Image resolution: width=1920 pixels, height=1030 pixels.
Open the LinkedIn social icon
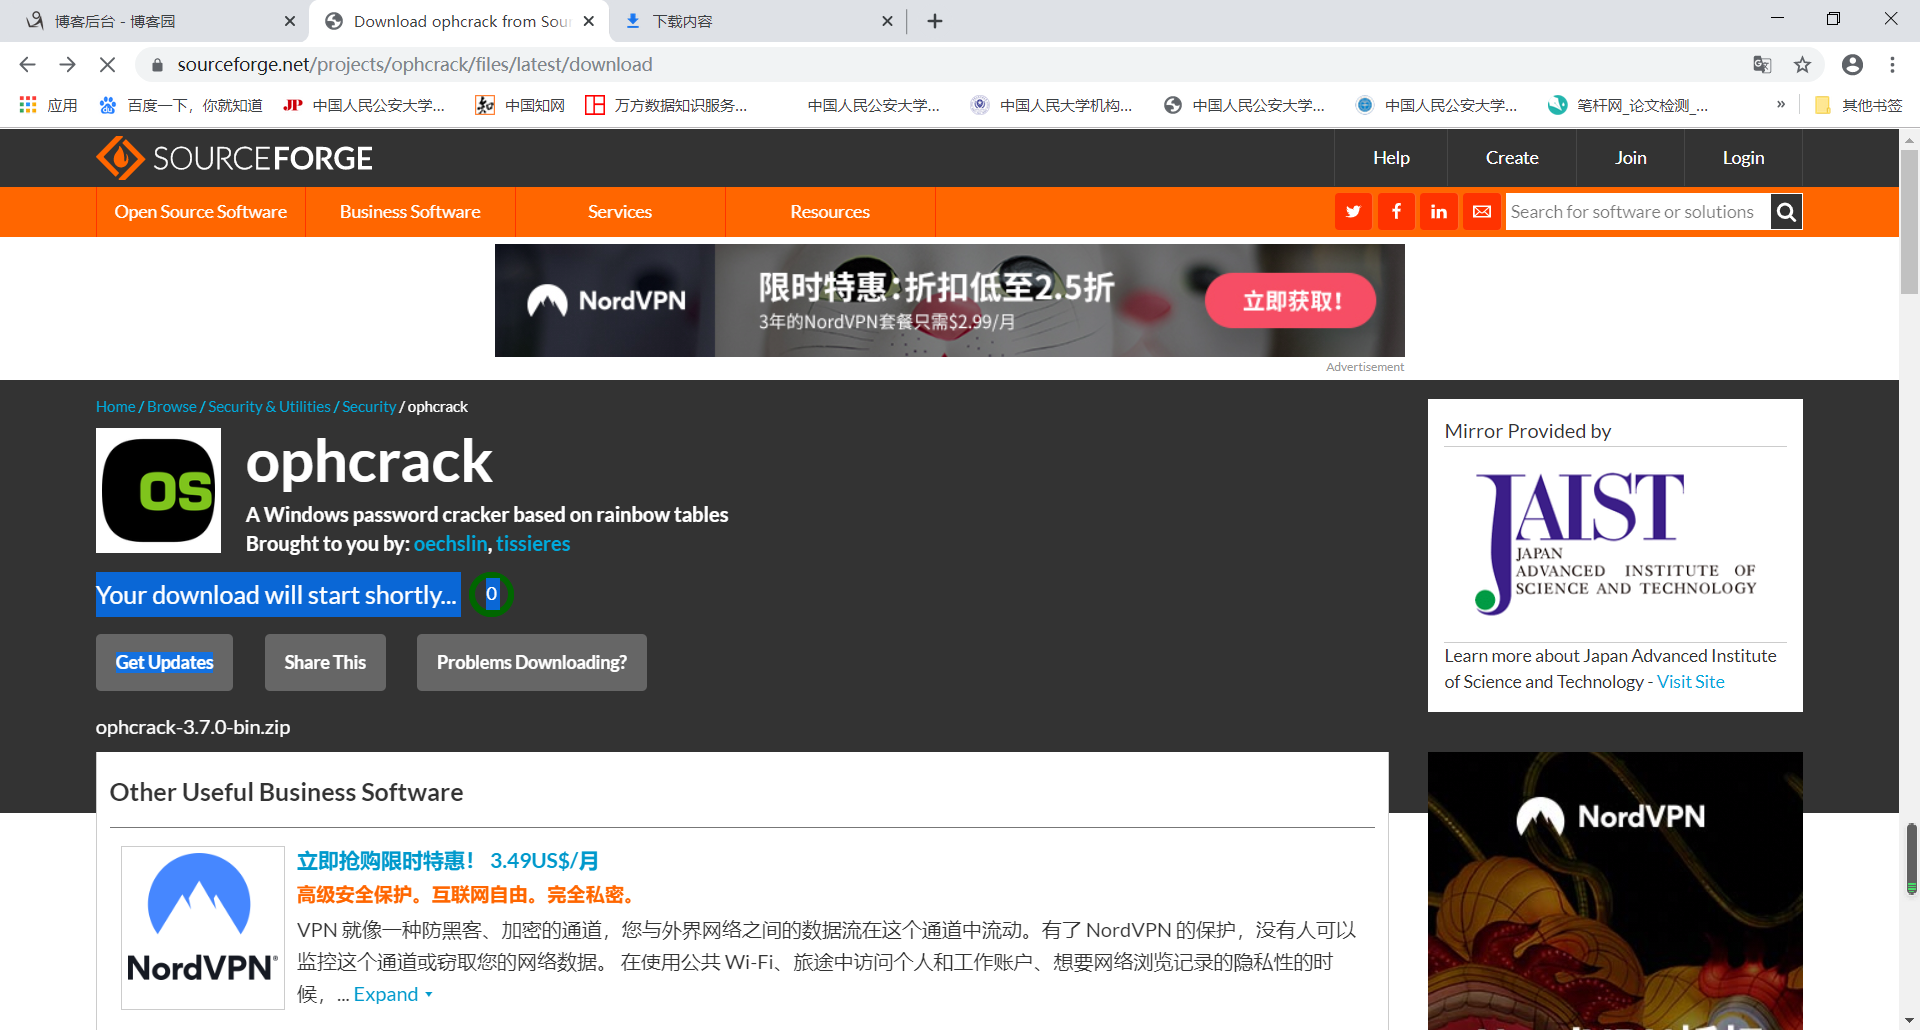(1439, 212)
